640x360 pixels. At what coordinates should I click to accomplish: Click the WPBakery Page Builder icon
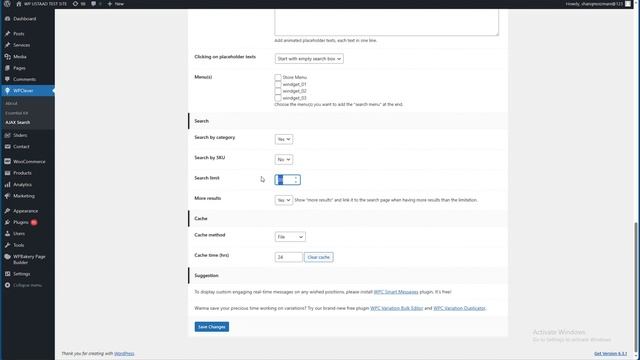tap(7, 257)
